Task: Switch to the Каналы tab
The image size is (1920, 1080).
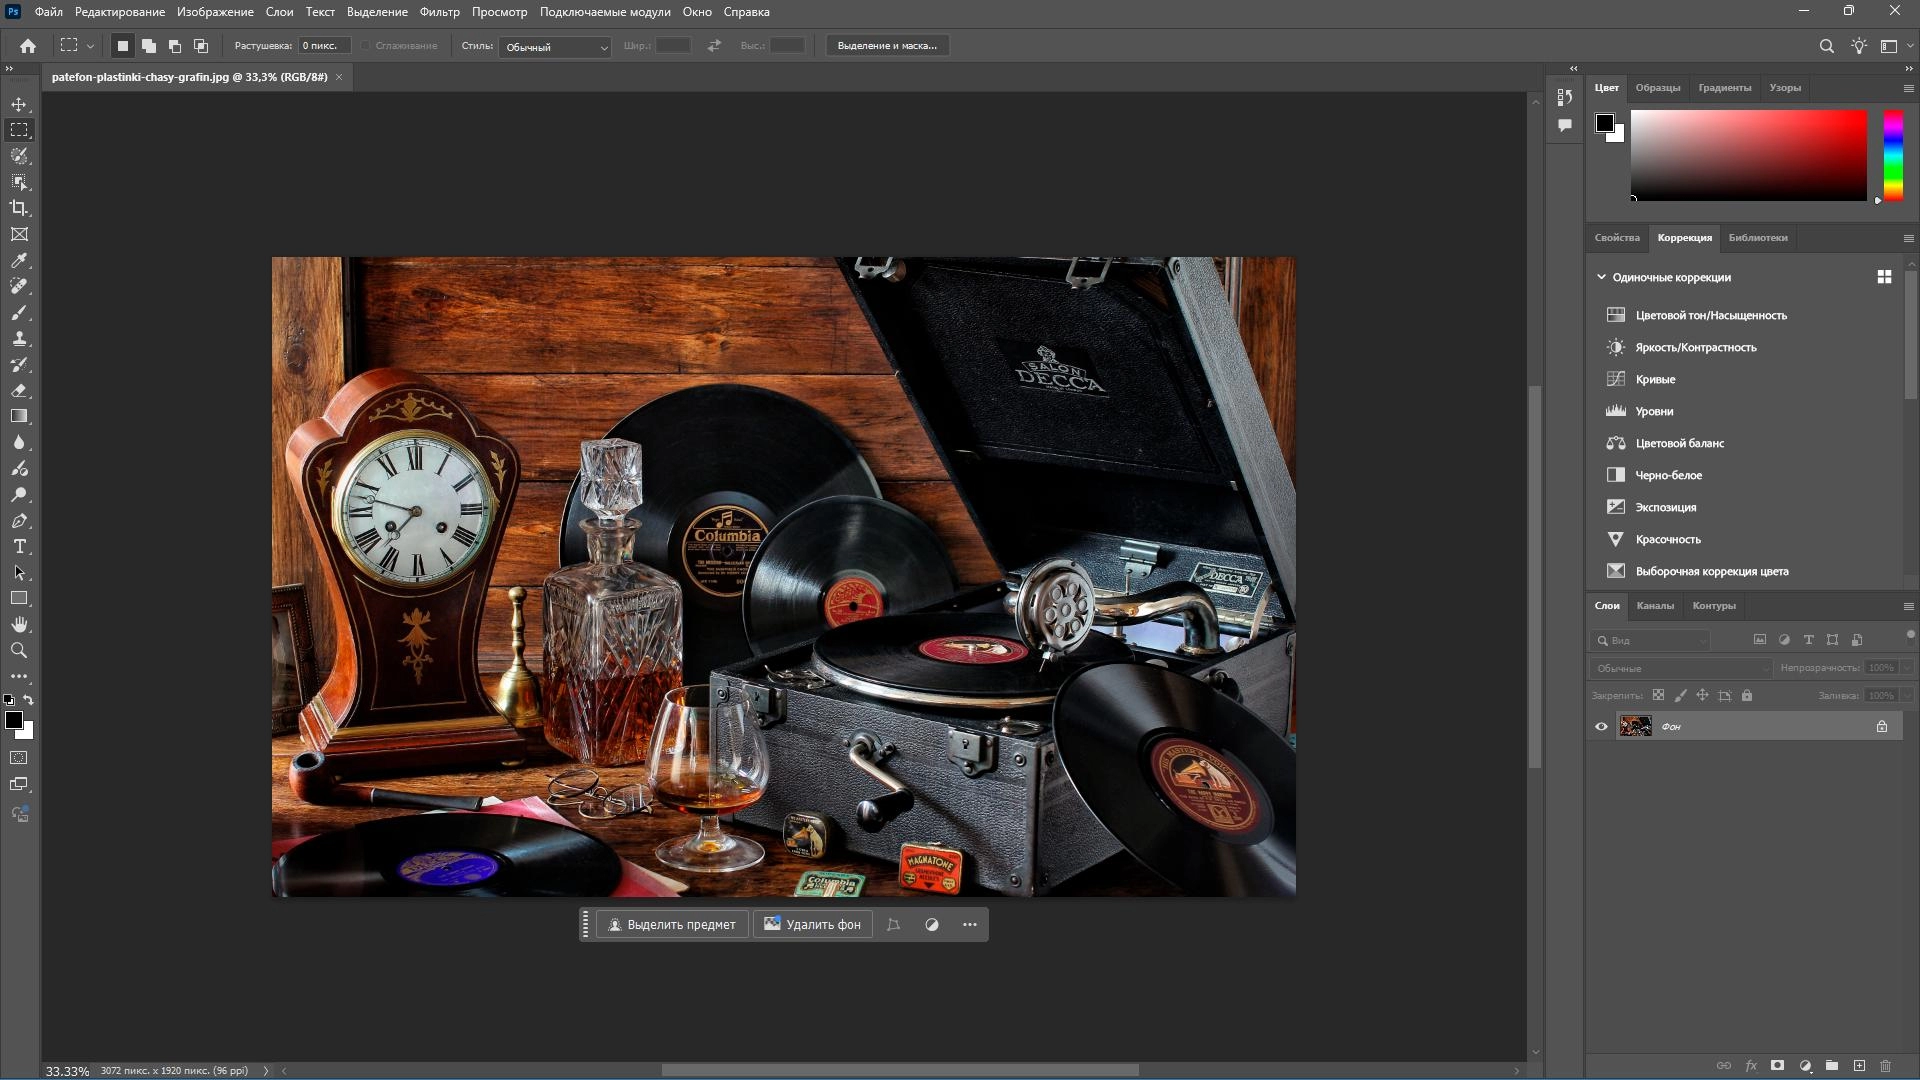Action: coord(1654,605)
